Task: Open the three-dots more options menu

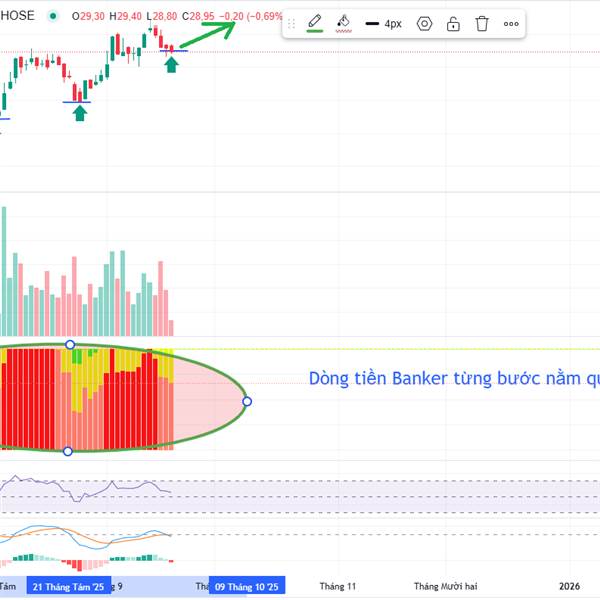Action: (511, 24)
